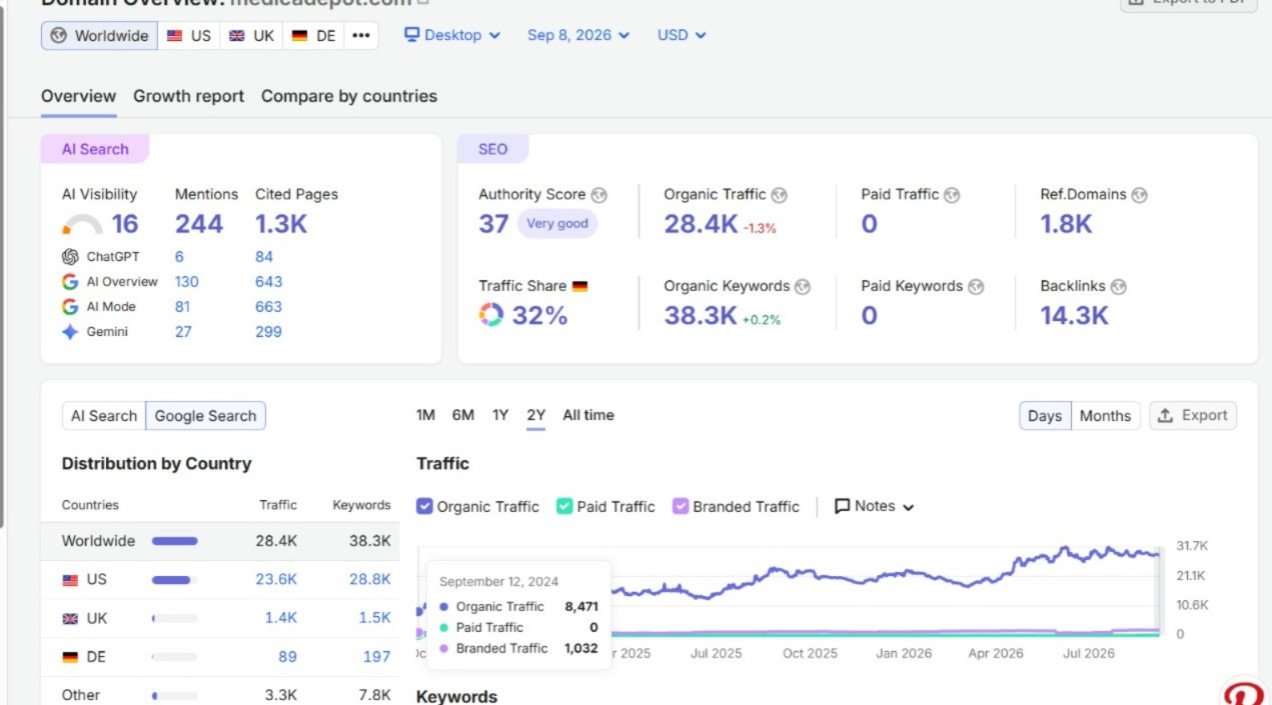Click the Other row traffic share bar
Viewport: 1272px width, 705px height.
[x=174, y=695]
